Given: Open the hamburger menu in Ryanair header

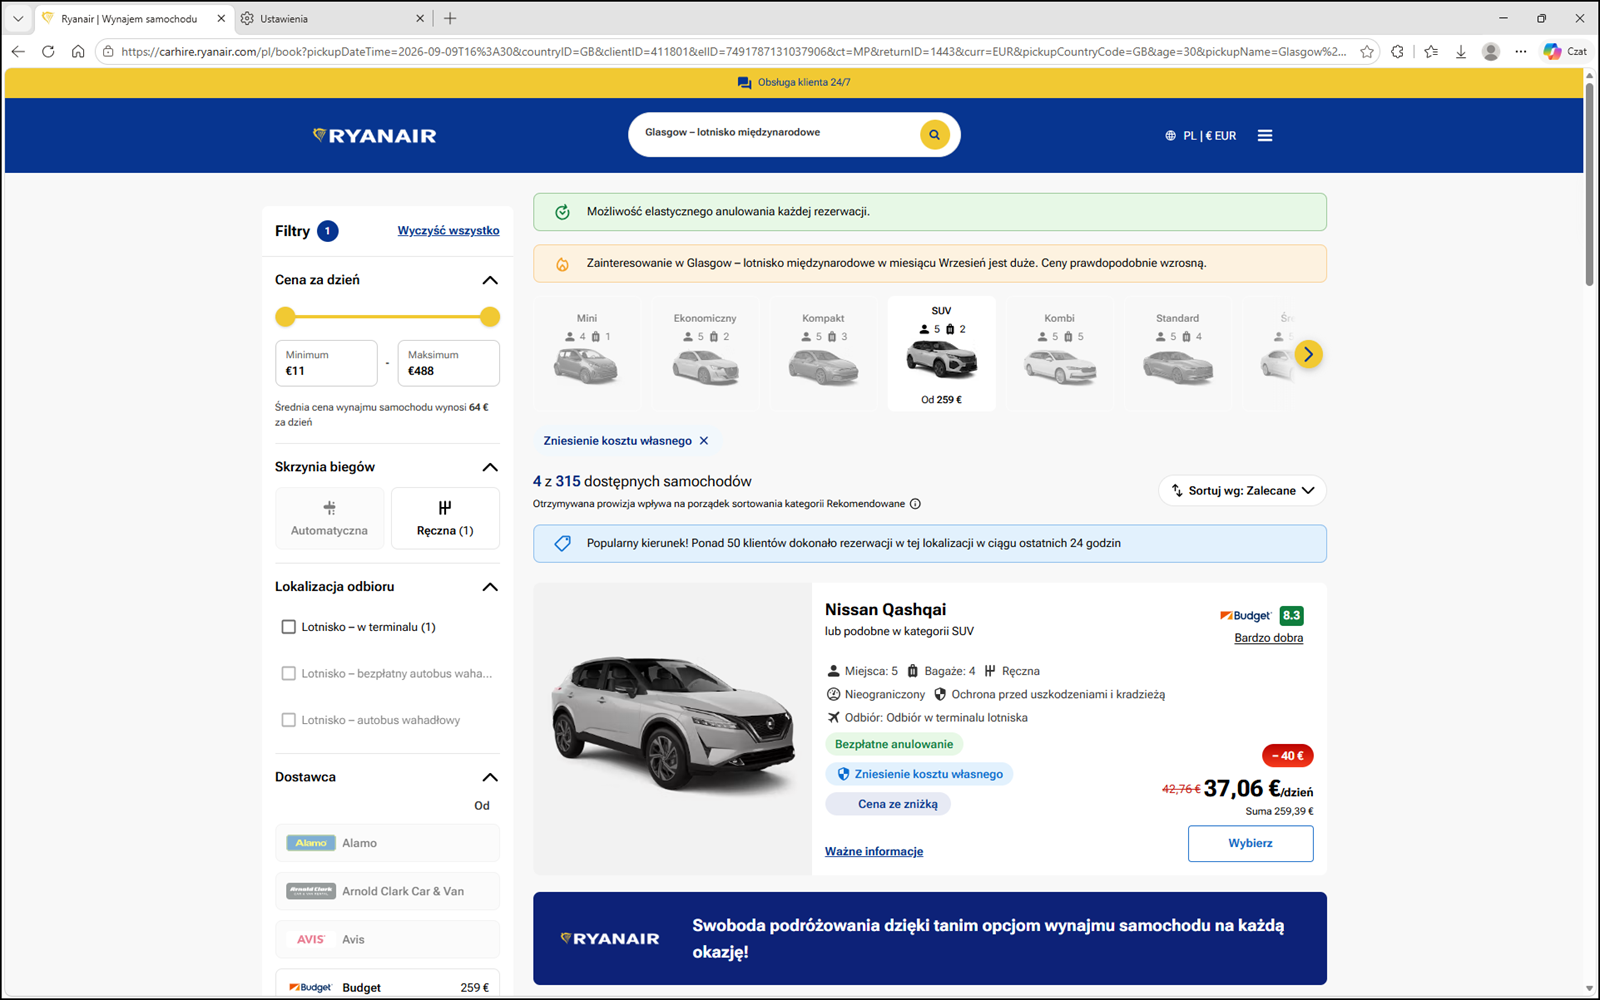Looking at the screenshot, I should [1265, 135].
